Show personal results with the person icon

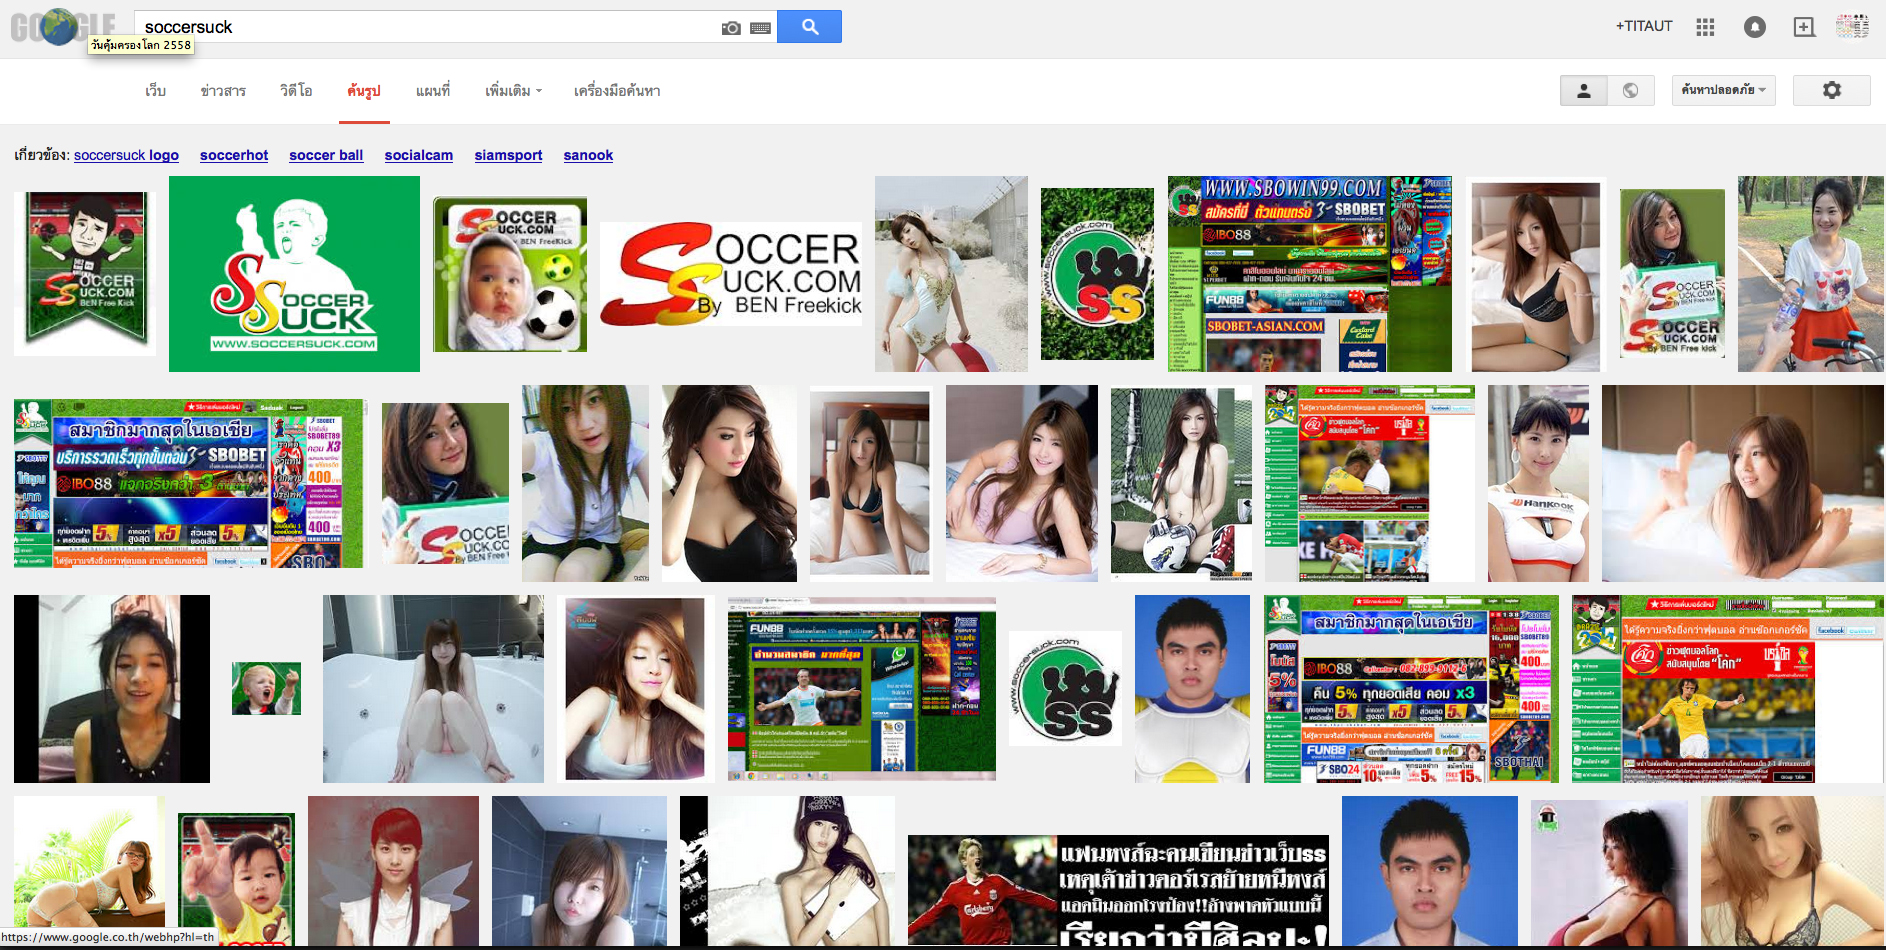pos(1583,90)
